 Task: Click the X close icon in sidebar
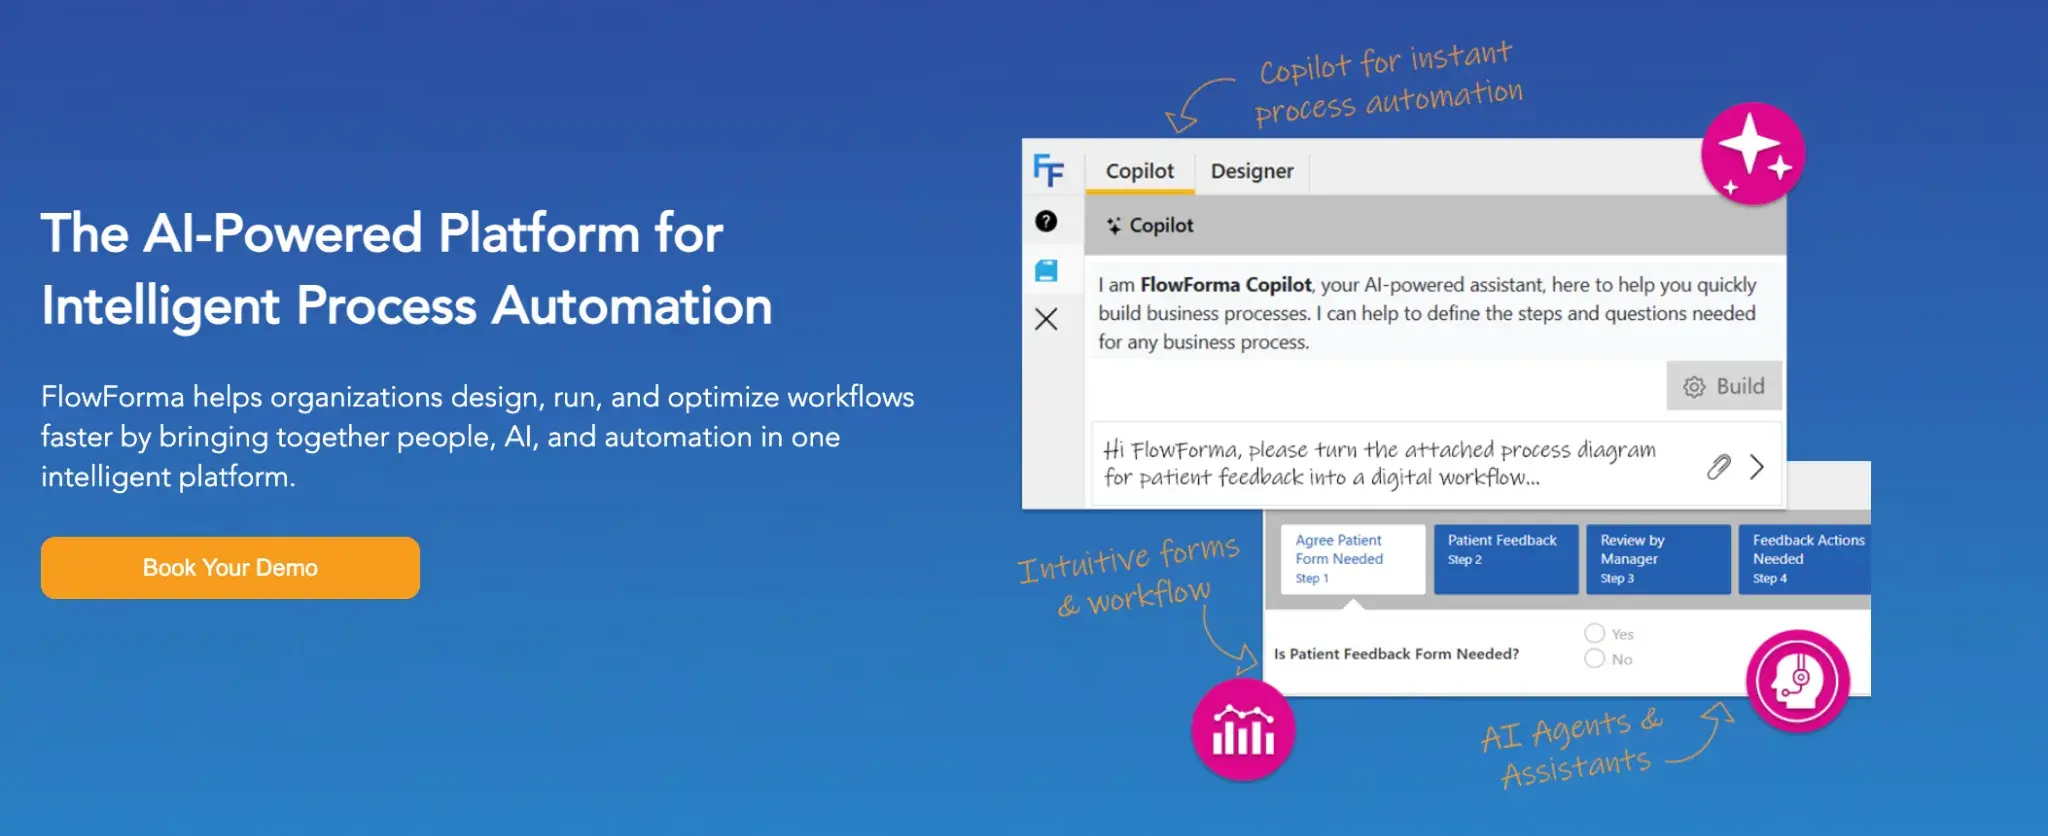[x=1046, y=319]
